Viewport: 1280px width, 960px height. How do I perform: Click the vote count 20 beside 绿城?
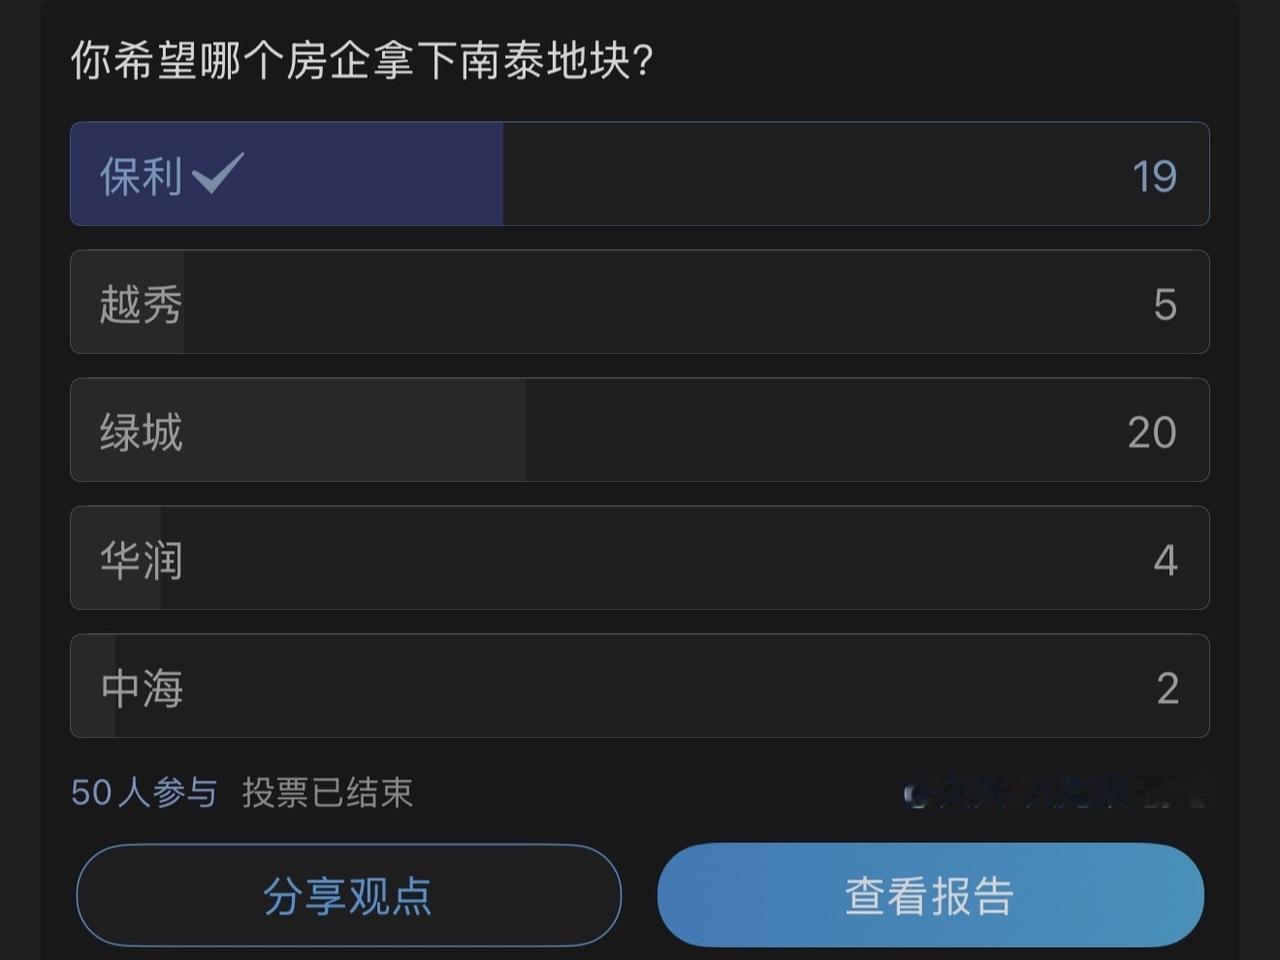[x=1151, y=431]
